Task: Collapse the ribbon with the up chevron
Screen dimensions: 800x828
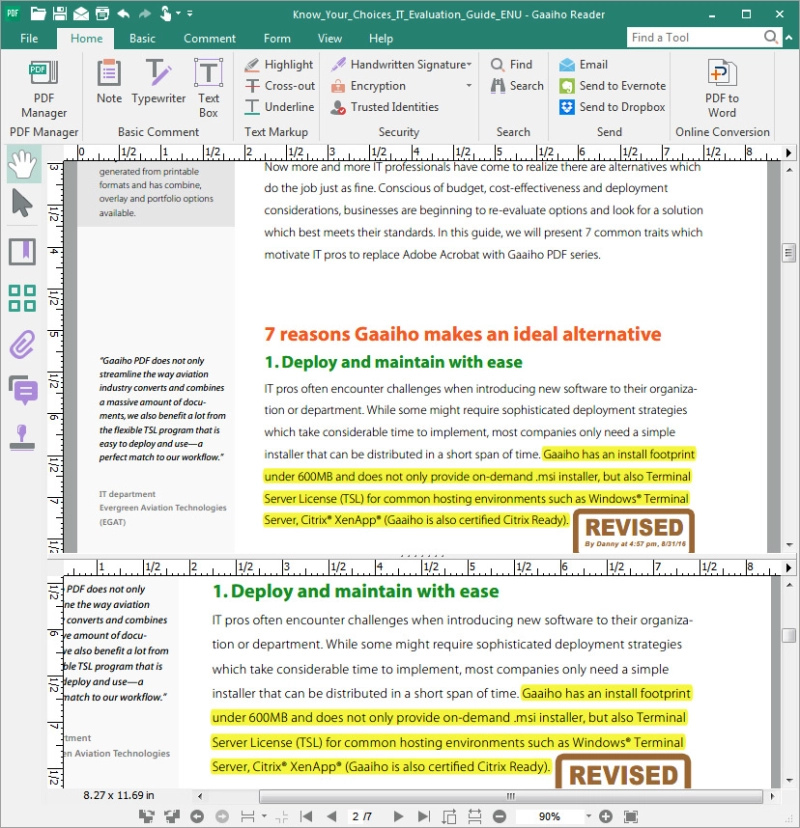Action: pos(788,38)
